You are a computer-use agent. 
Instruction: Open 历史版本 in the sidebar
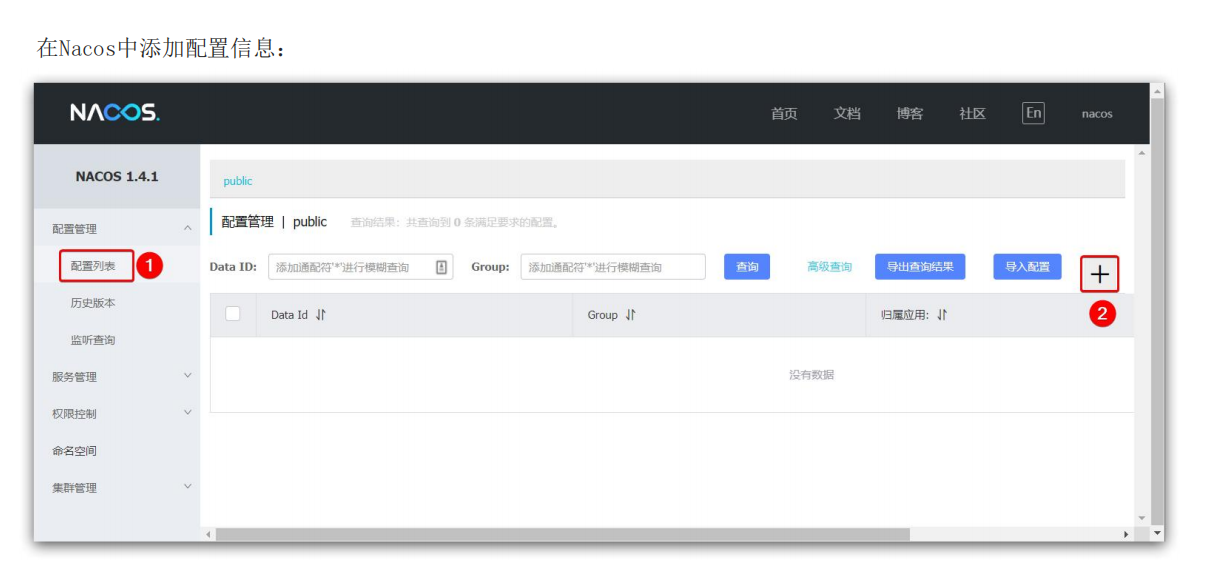click(93, 303)
